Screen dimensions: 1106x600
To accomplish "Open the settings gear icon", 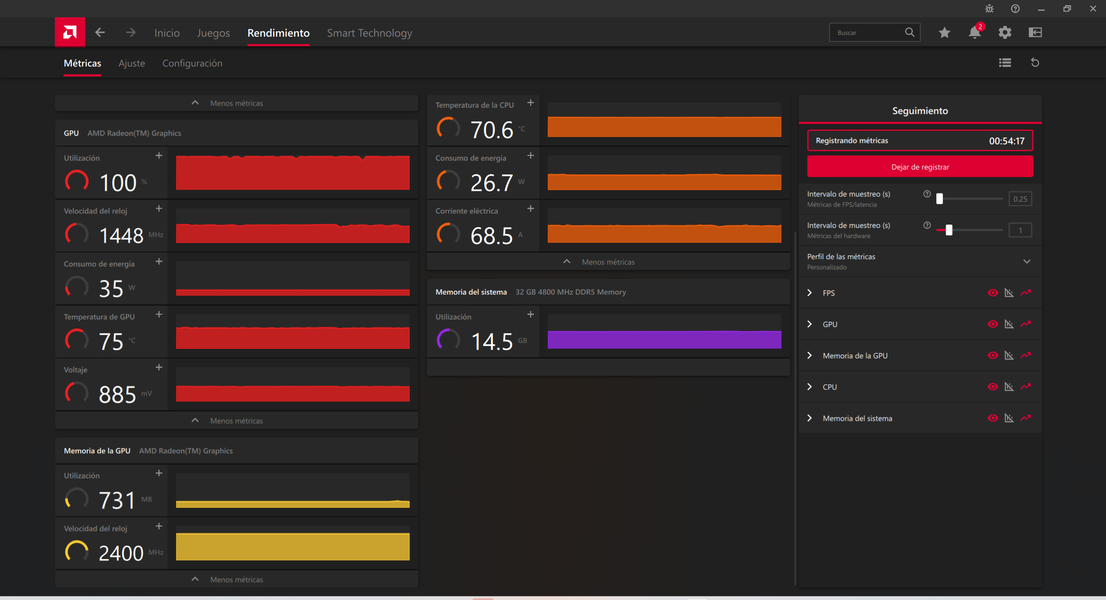I will tap(1005, 33).
